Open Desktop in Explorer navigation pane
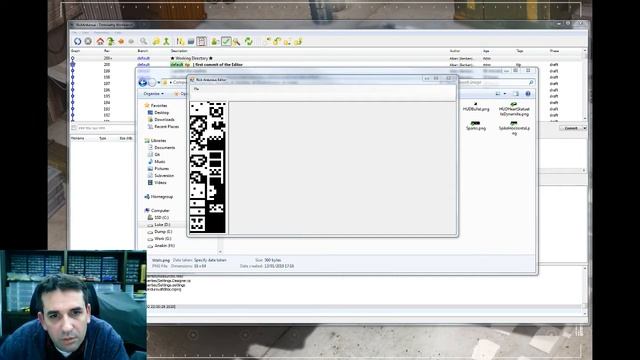The width and height of the screenshot is (640, 360). (x=161, y=113)
